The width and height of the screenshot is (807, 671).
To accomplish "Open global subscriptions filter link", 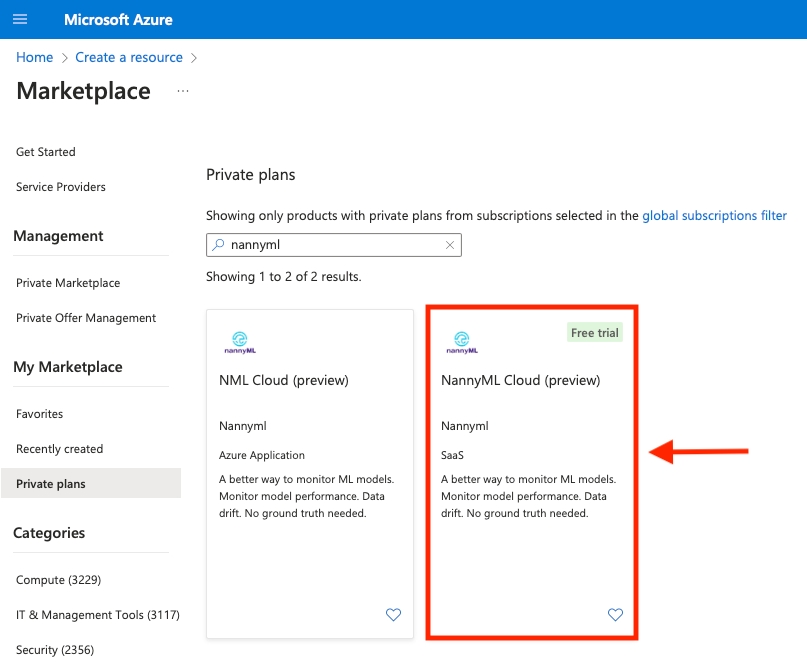I will 714,215.
